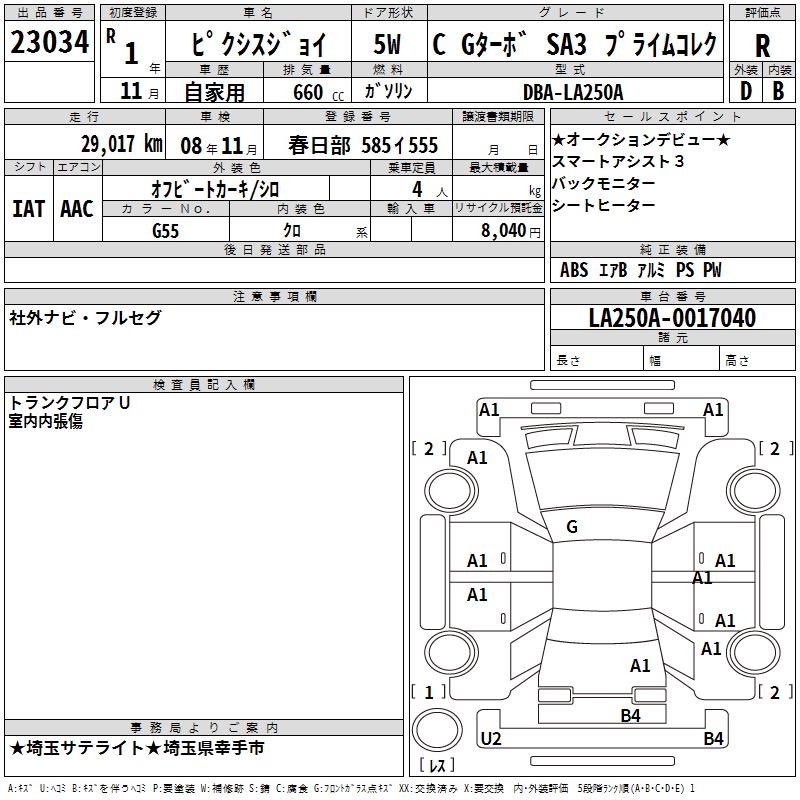Select the トランクフロアU inspector note
The width and height of the screenshot is (800, 800).
70,403
